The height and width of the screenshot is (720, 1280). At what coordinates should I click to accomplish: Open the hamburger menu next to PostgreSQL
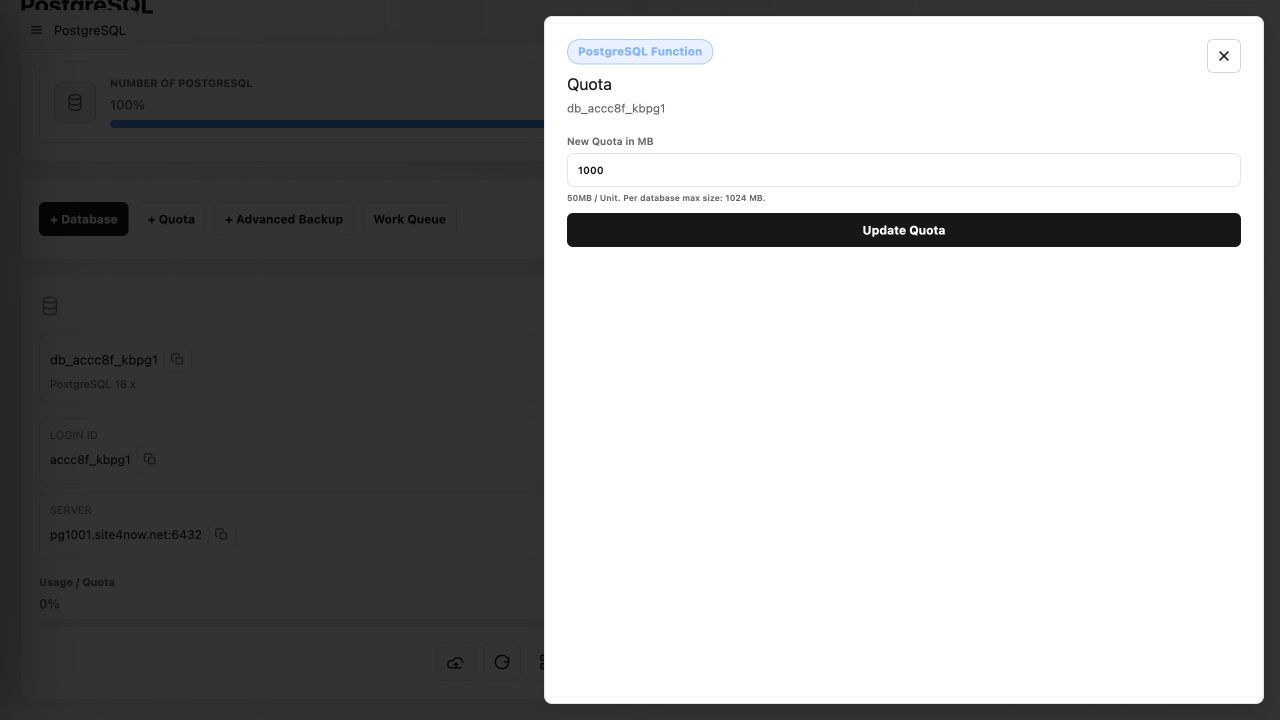click(37, 30)
